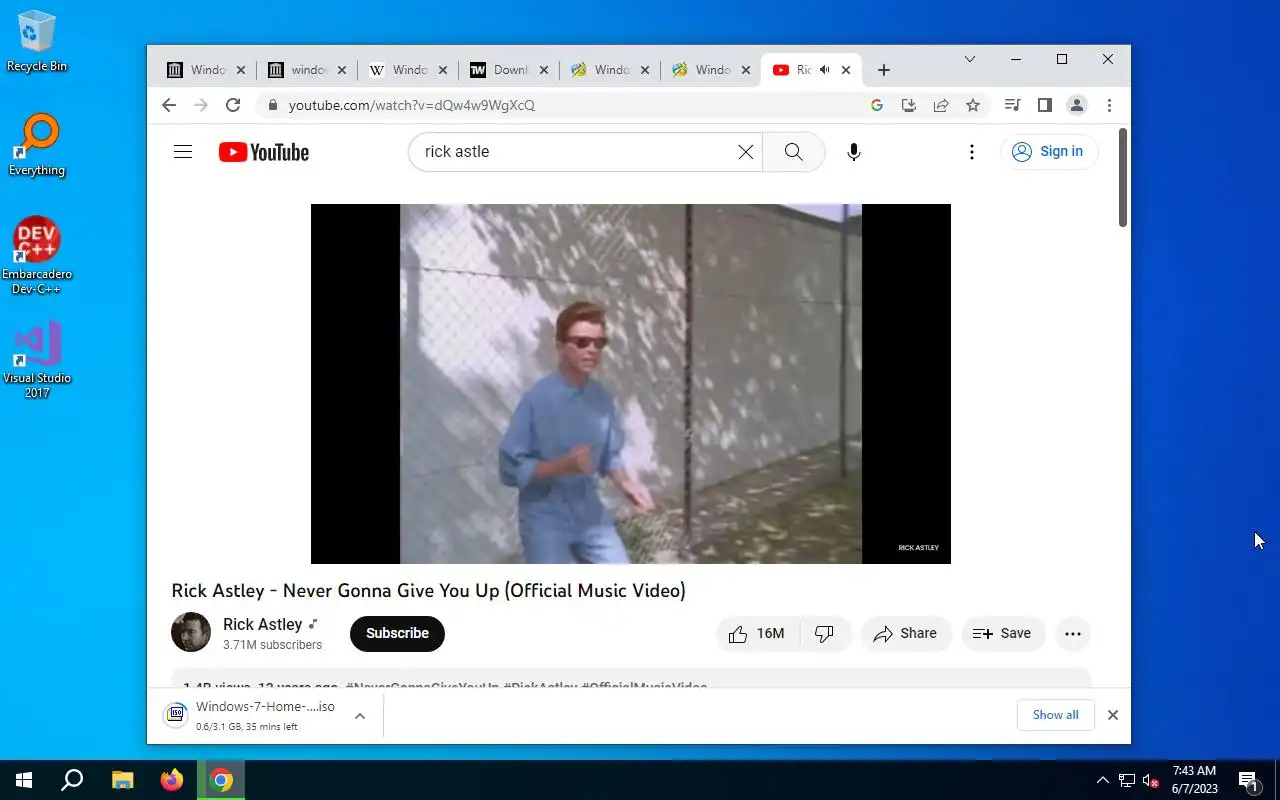Click the forward navigation arrow

(201, 105)
